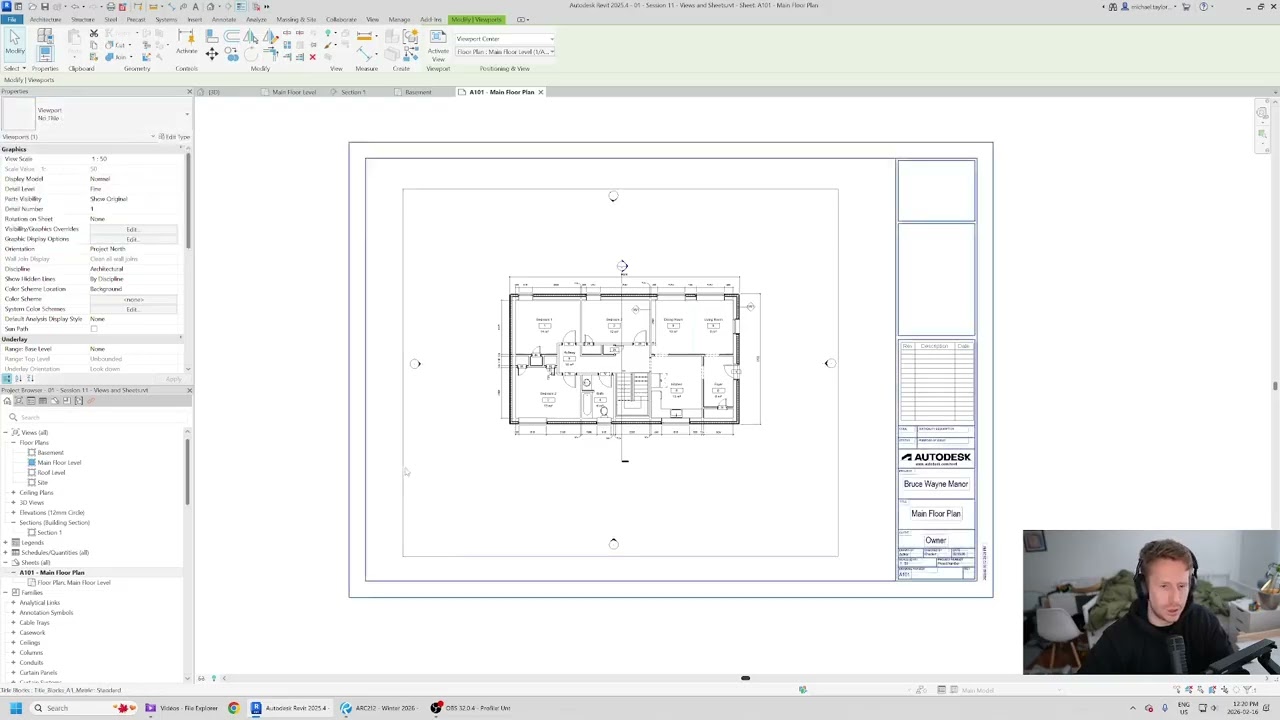Expand the 3D Views tree node
The height and width of the screenshot is (720, 1280).
(13, 502)
